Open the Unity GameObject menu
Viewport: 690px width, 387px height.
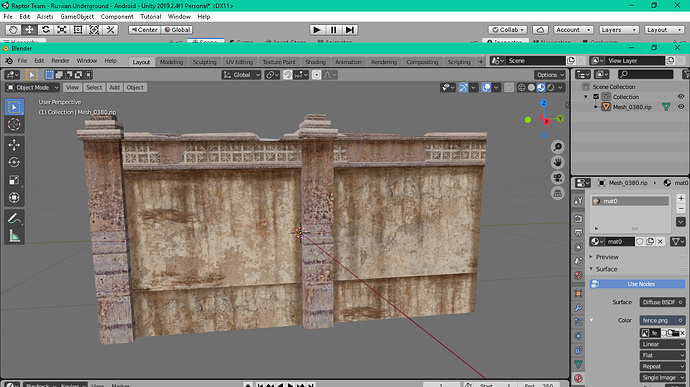(77, 17)
